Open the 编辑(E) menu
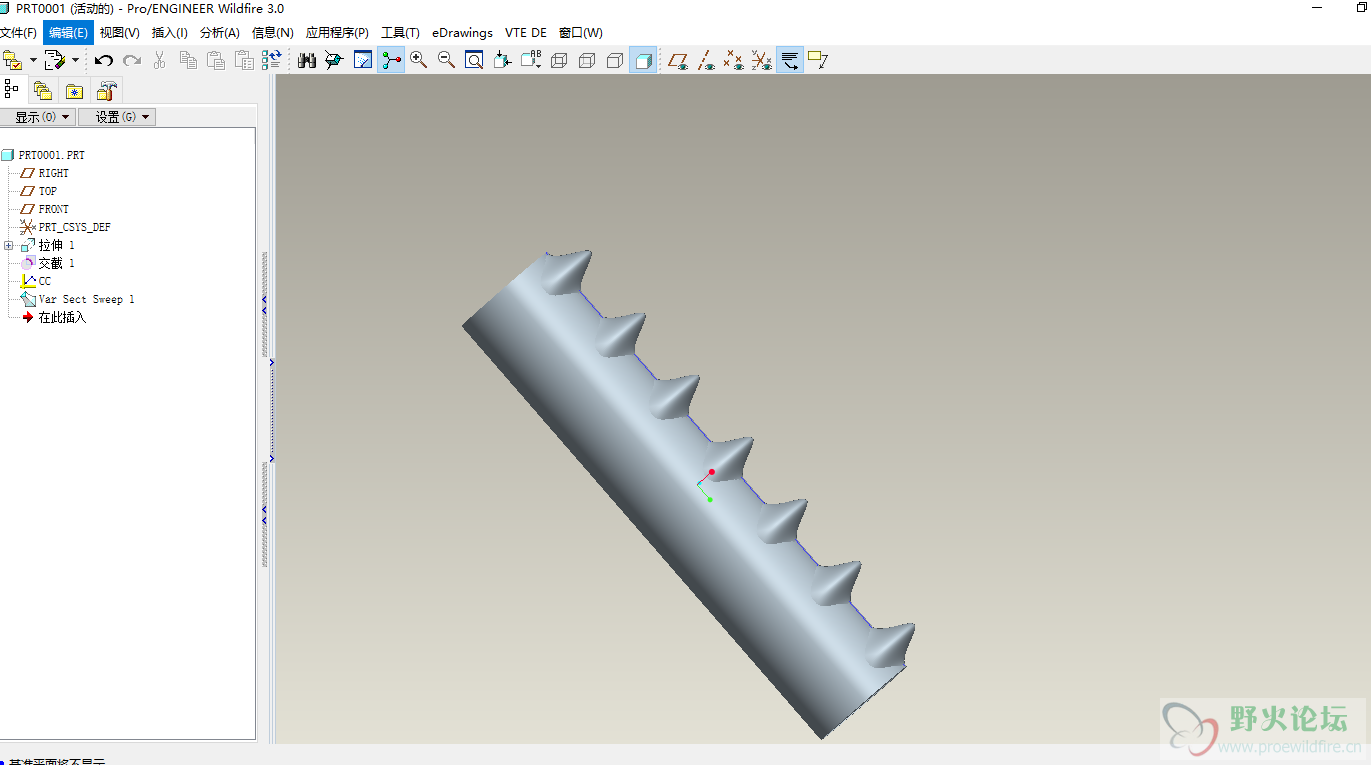This screenshot has width=1371, height=765. click(x=68, y=33)
